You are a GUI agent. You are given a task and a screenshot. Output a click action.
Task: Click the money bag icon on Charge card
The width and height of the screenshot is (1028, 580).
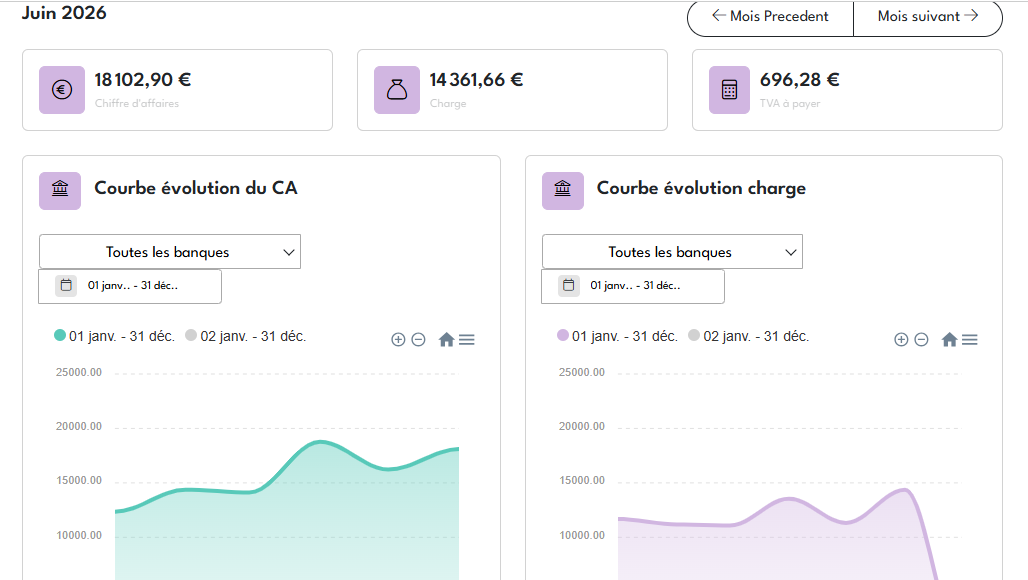pos(397,90)
